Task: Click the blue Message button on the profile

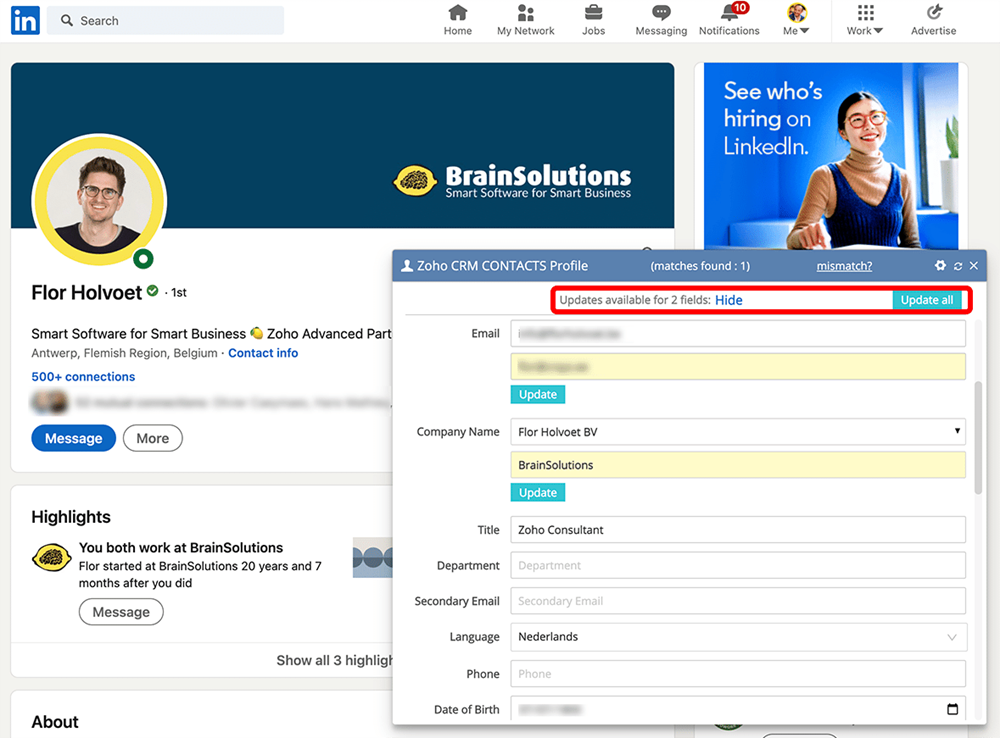Action: coord(73,438)
